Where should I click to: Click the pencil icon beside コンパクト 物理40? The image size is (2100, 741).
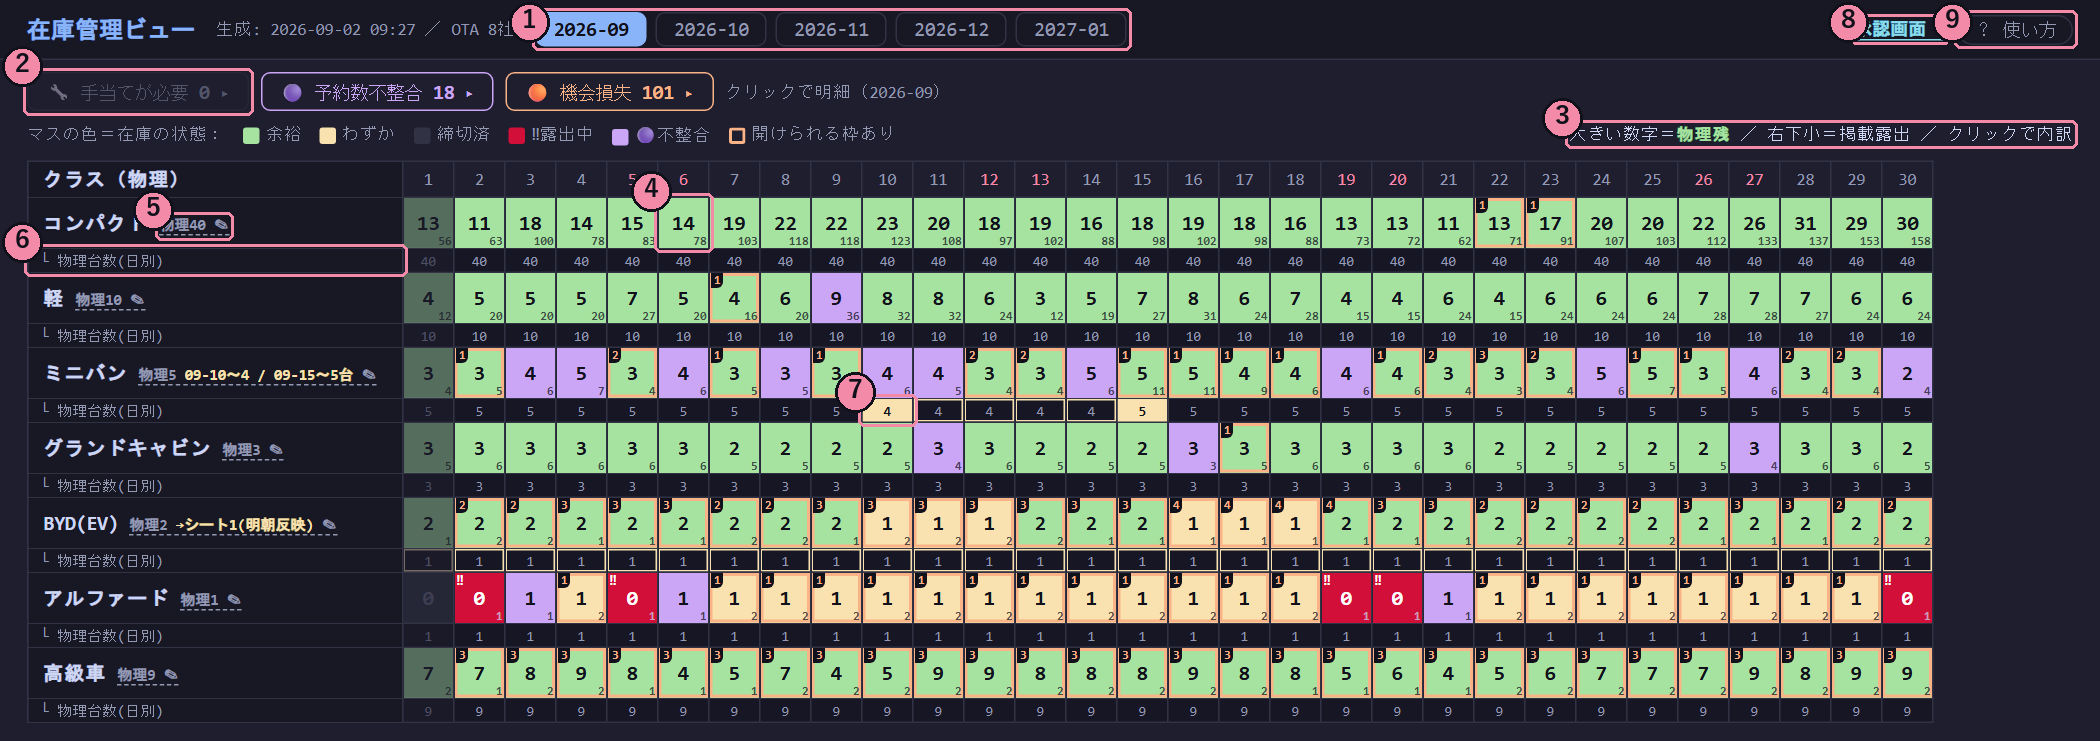pos(221,225)
